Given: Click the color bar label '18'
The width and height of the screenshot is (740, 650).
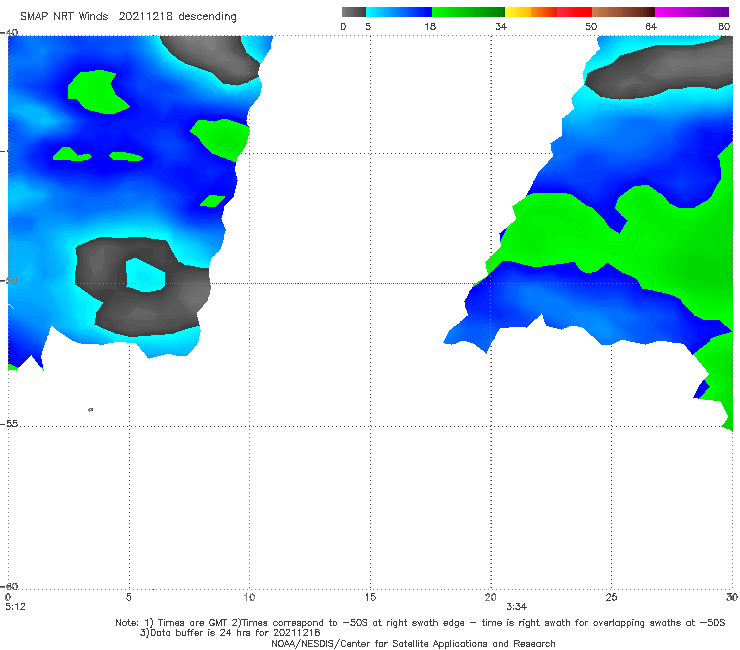Looking at the screenshot, I should [x=430, y=26].
